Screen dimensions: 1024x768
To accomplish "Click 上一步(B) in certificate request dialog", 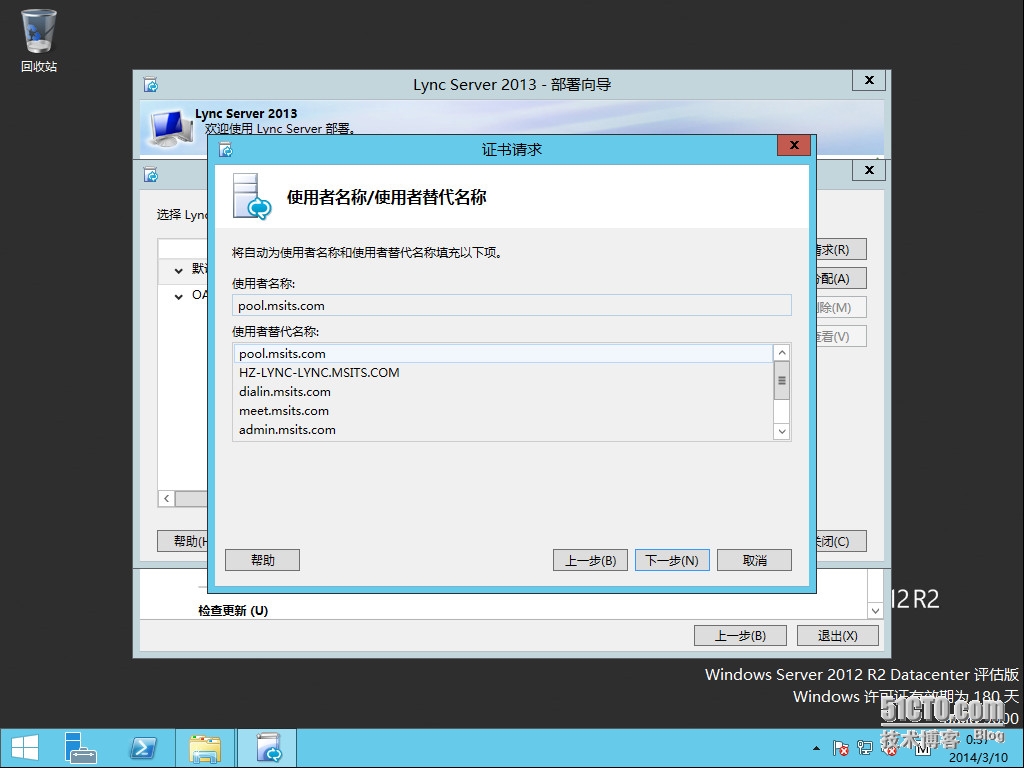I will coord(590,560).
